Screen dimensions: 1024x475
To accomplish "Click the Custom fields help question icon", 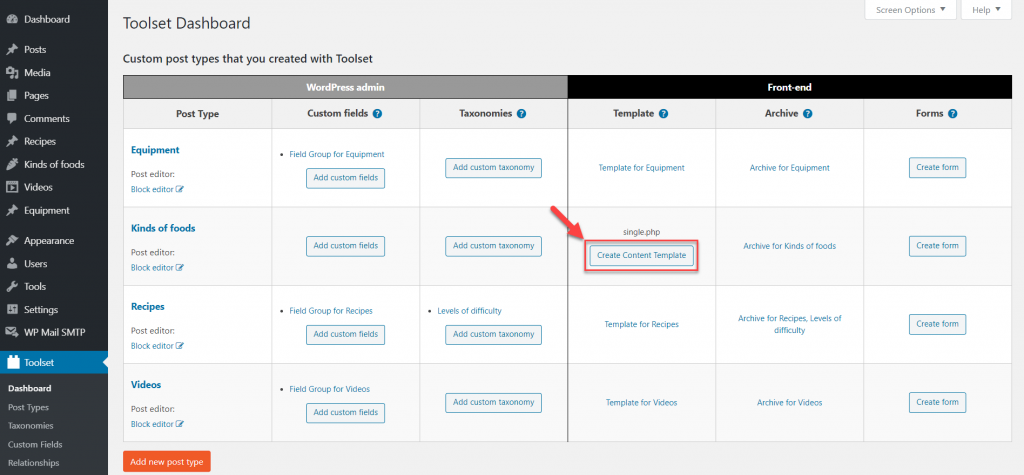I will pyautogui.click(x=377, y=114).
